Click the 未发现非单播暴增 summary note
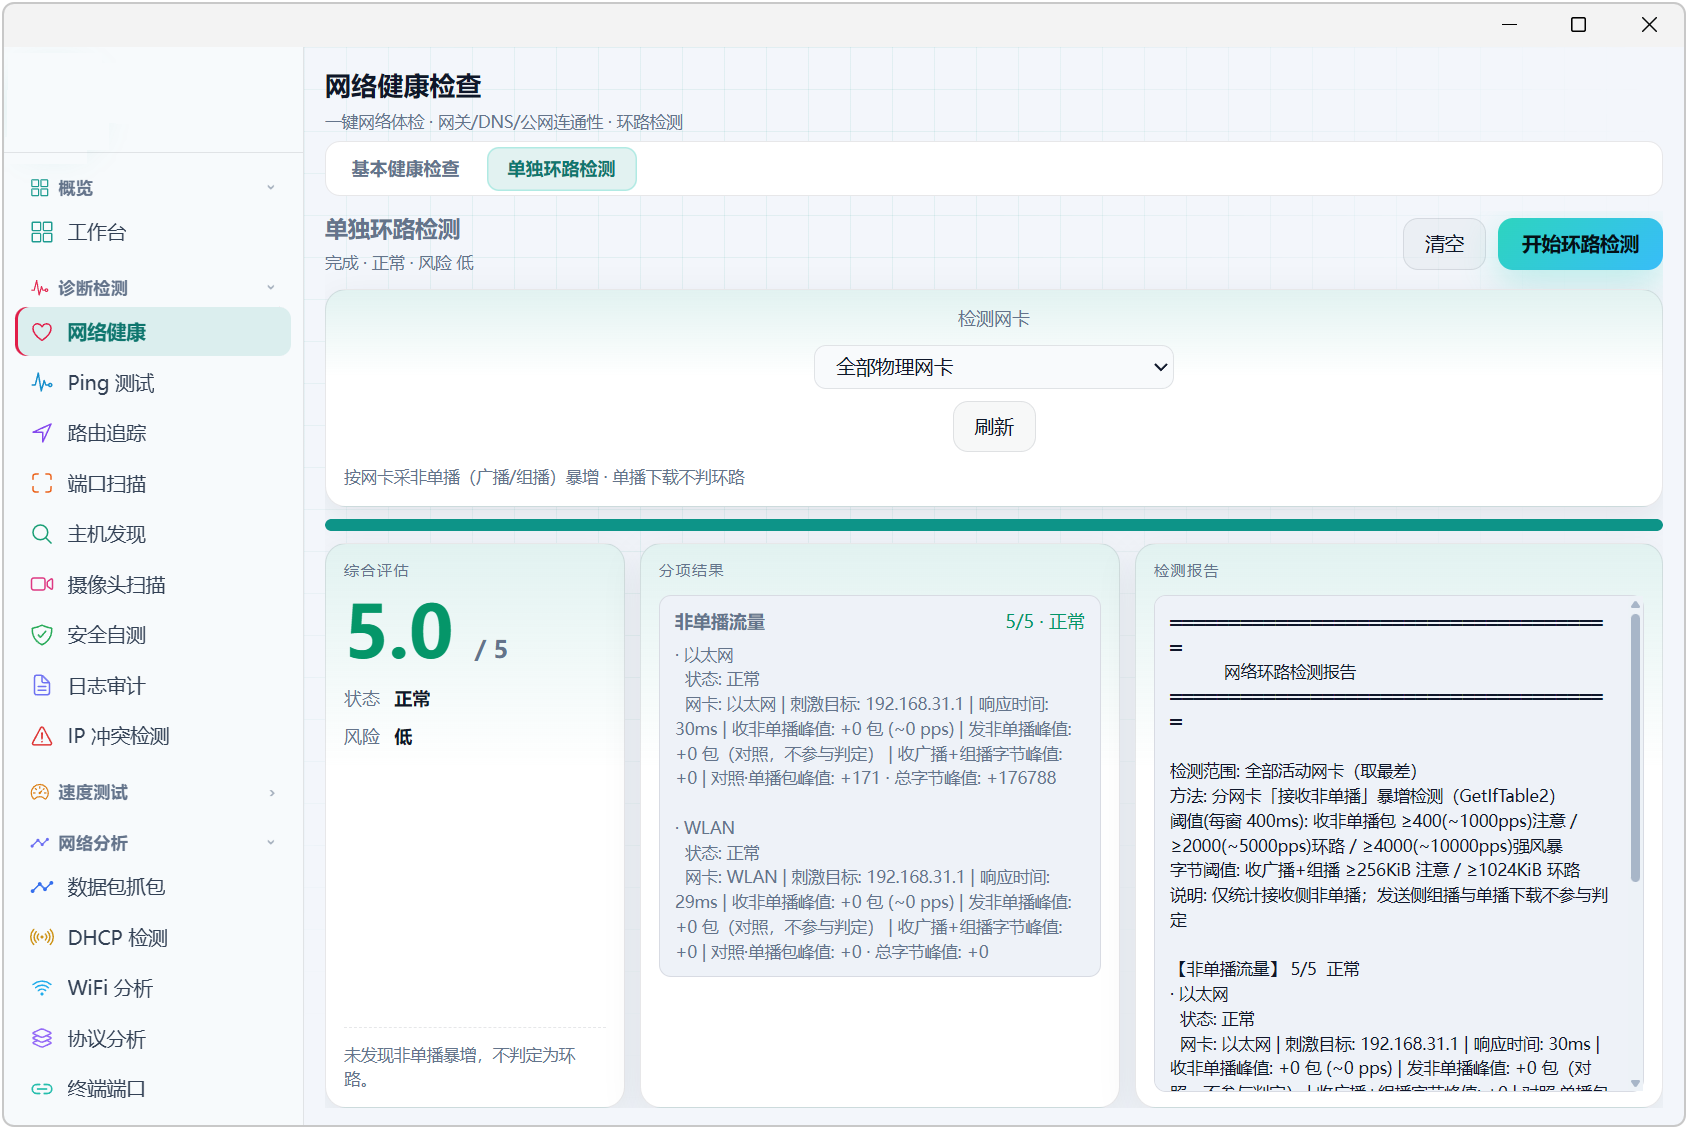 [x=460, y=1067]
